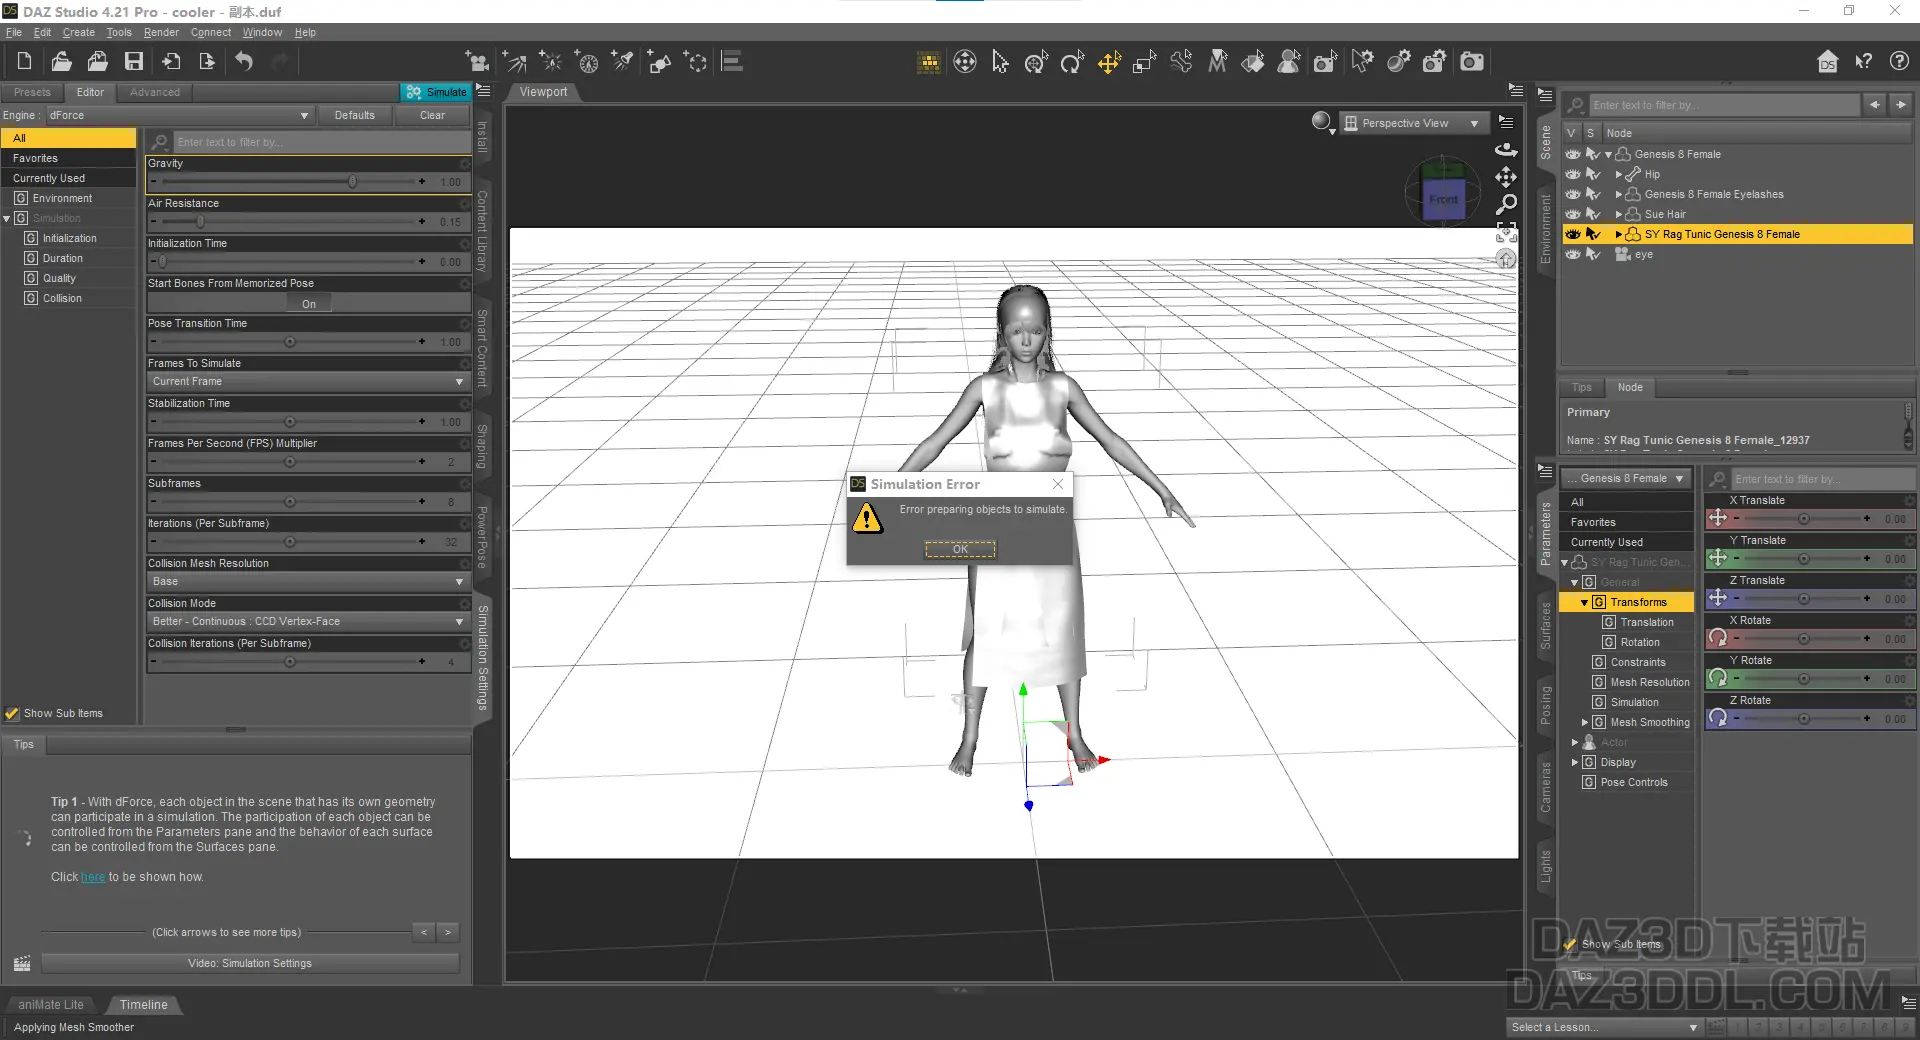Viewport: 1920px width, 1040px height.
Task: Click the What's This help cursor icon
Action: (x=1863, y=62)
